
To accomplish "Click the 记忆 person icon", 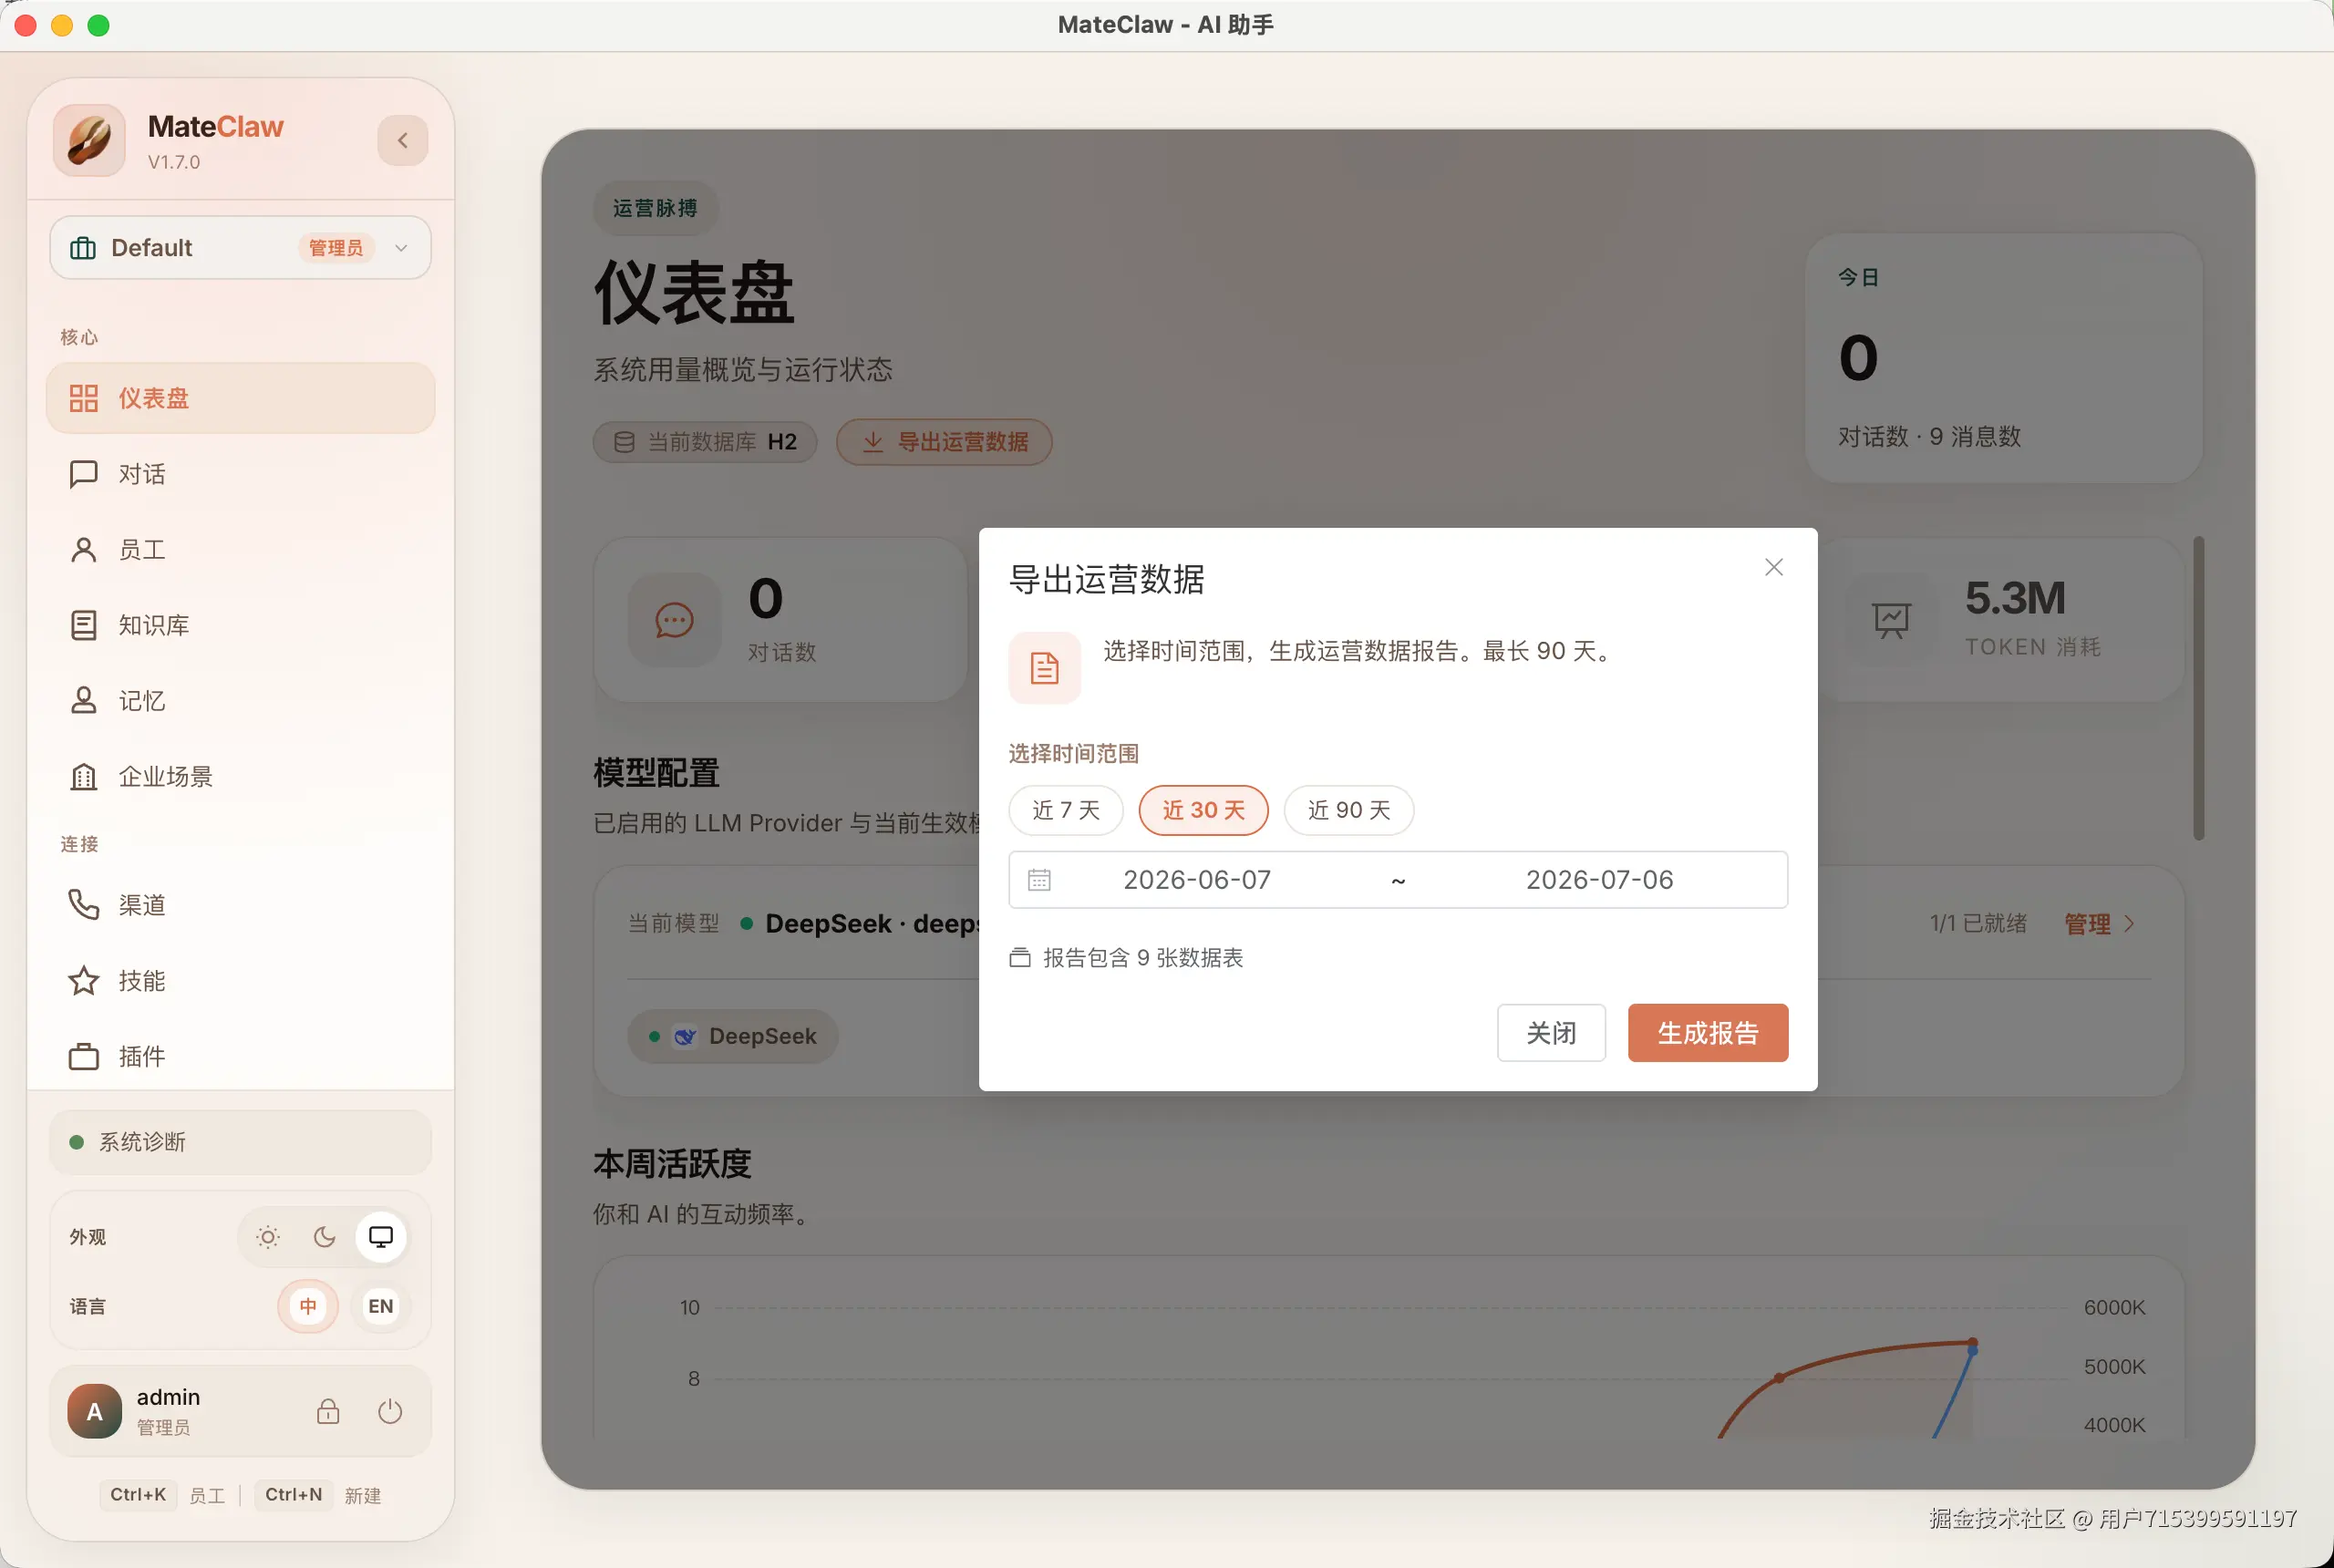I will pos(83,700).
